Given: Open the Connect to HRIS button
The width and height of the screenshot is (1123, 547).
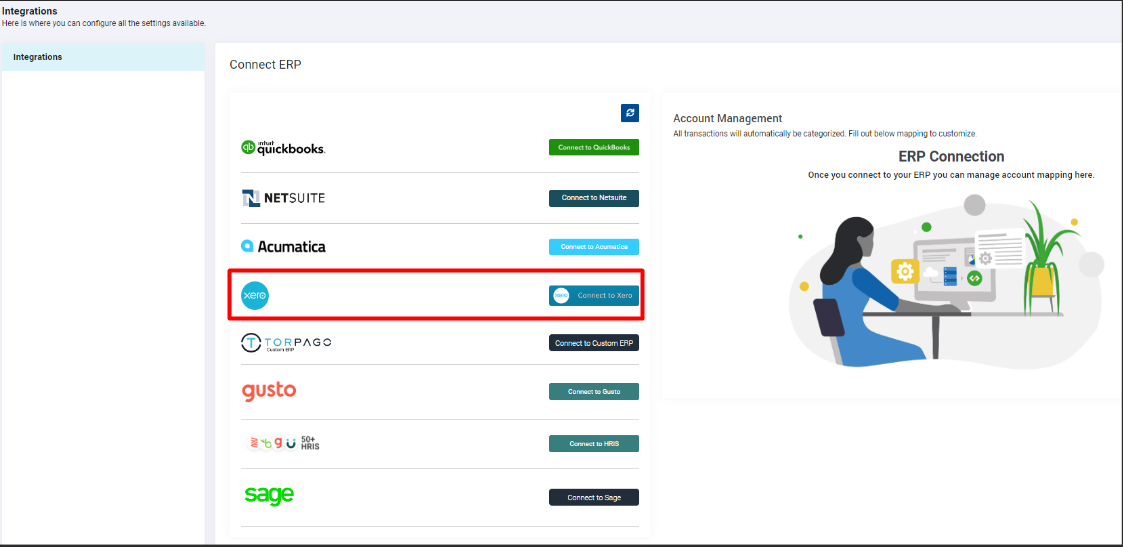Looking at the screenshot, I should 594,443.
